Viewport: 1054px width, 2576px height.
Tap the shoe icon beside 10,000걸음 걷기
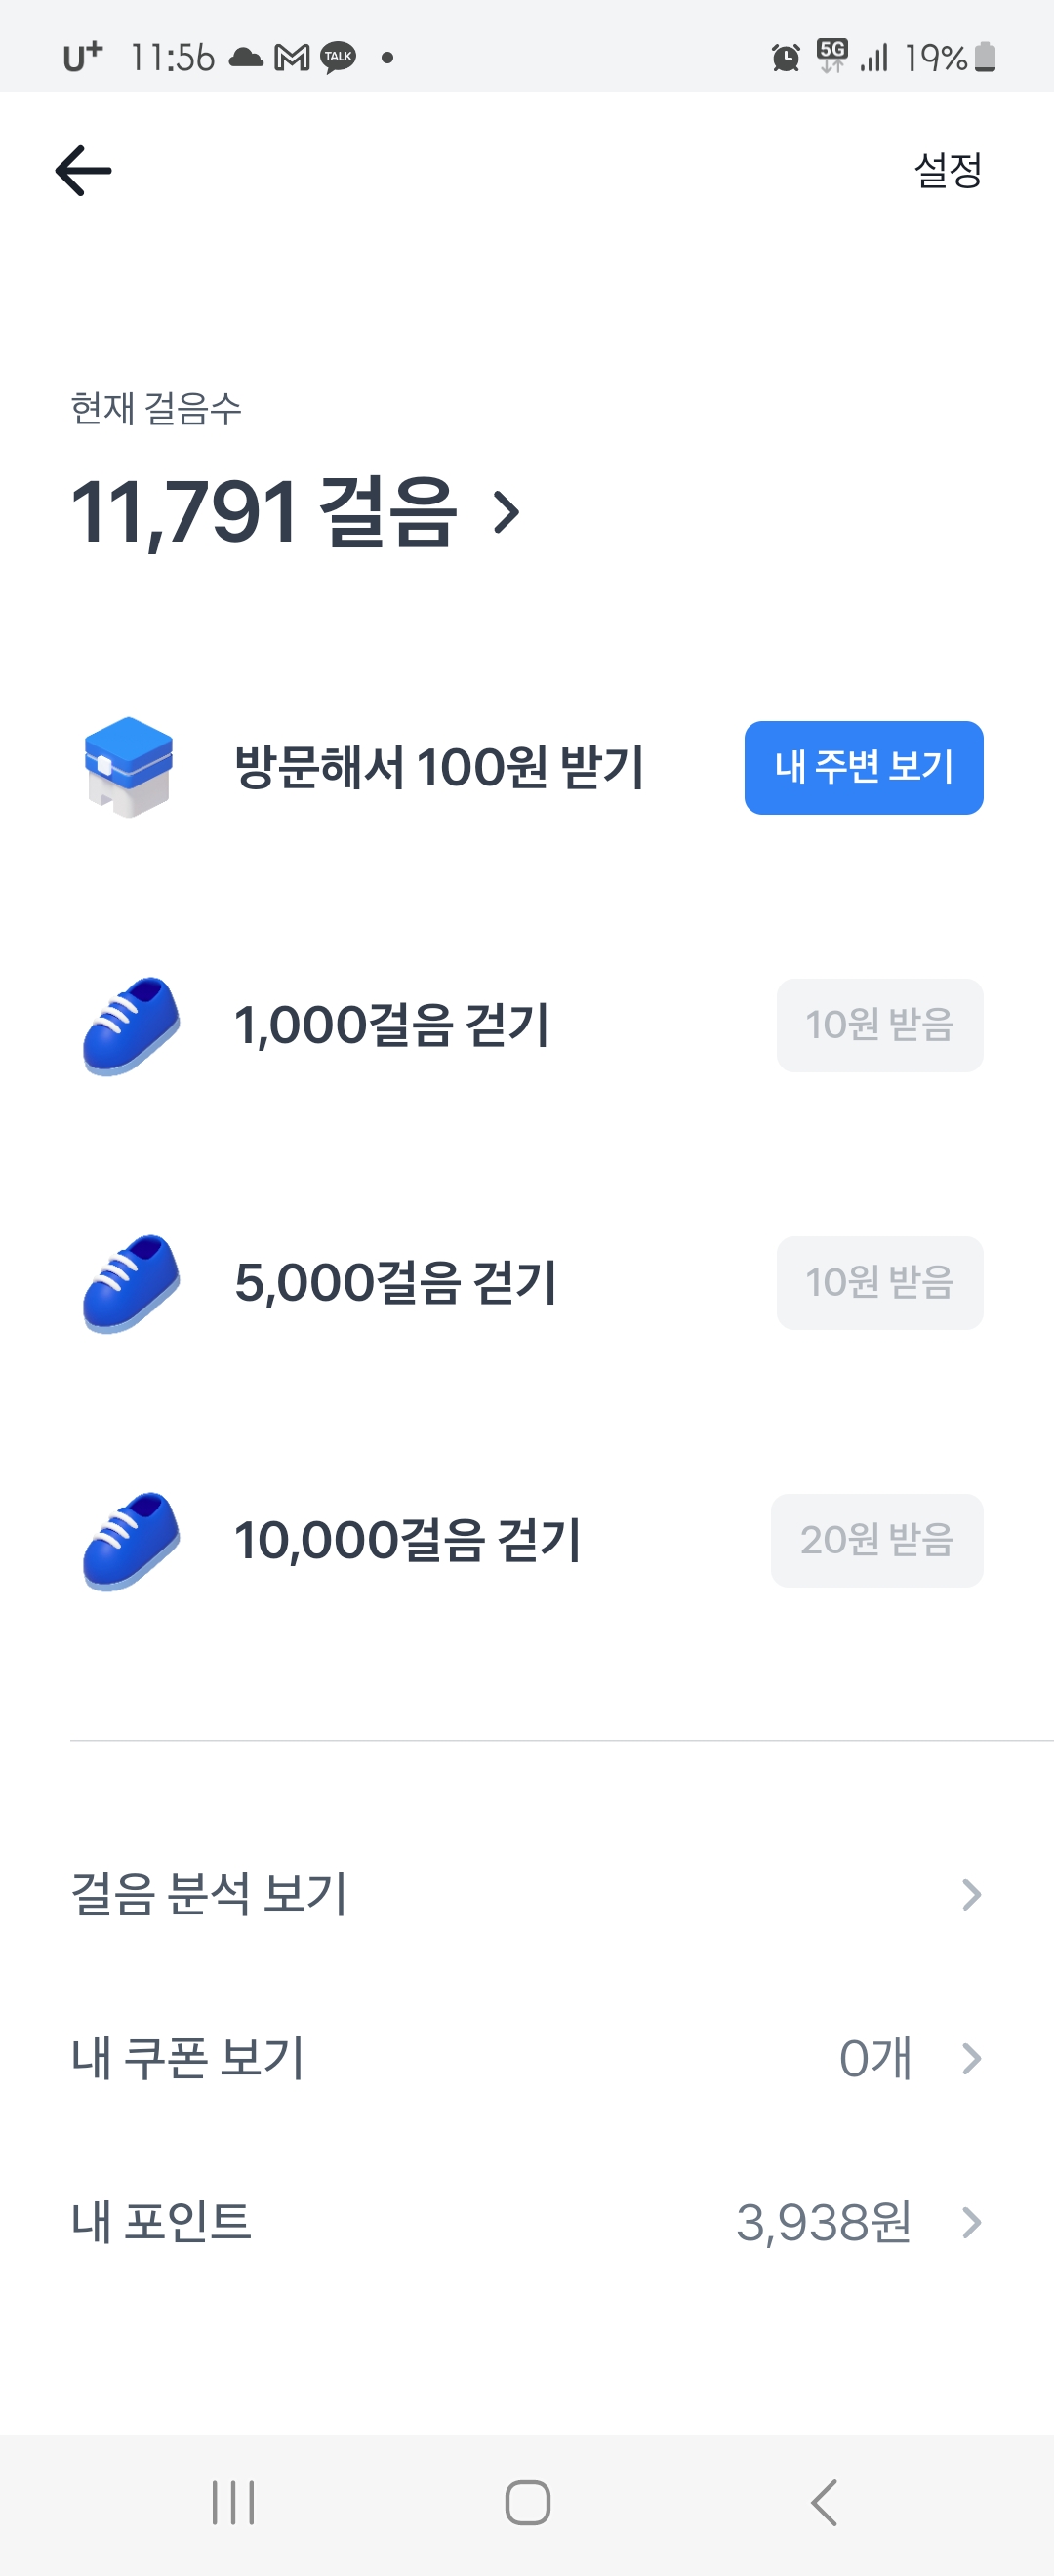131,1540
